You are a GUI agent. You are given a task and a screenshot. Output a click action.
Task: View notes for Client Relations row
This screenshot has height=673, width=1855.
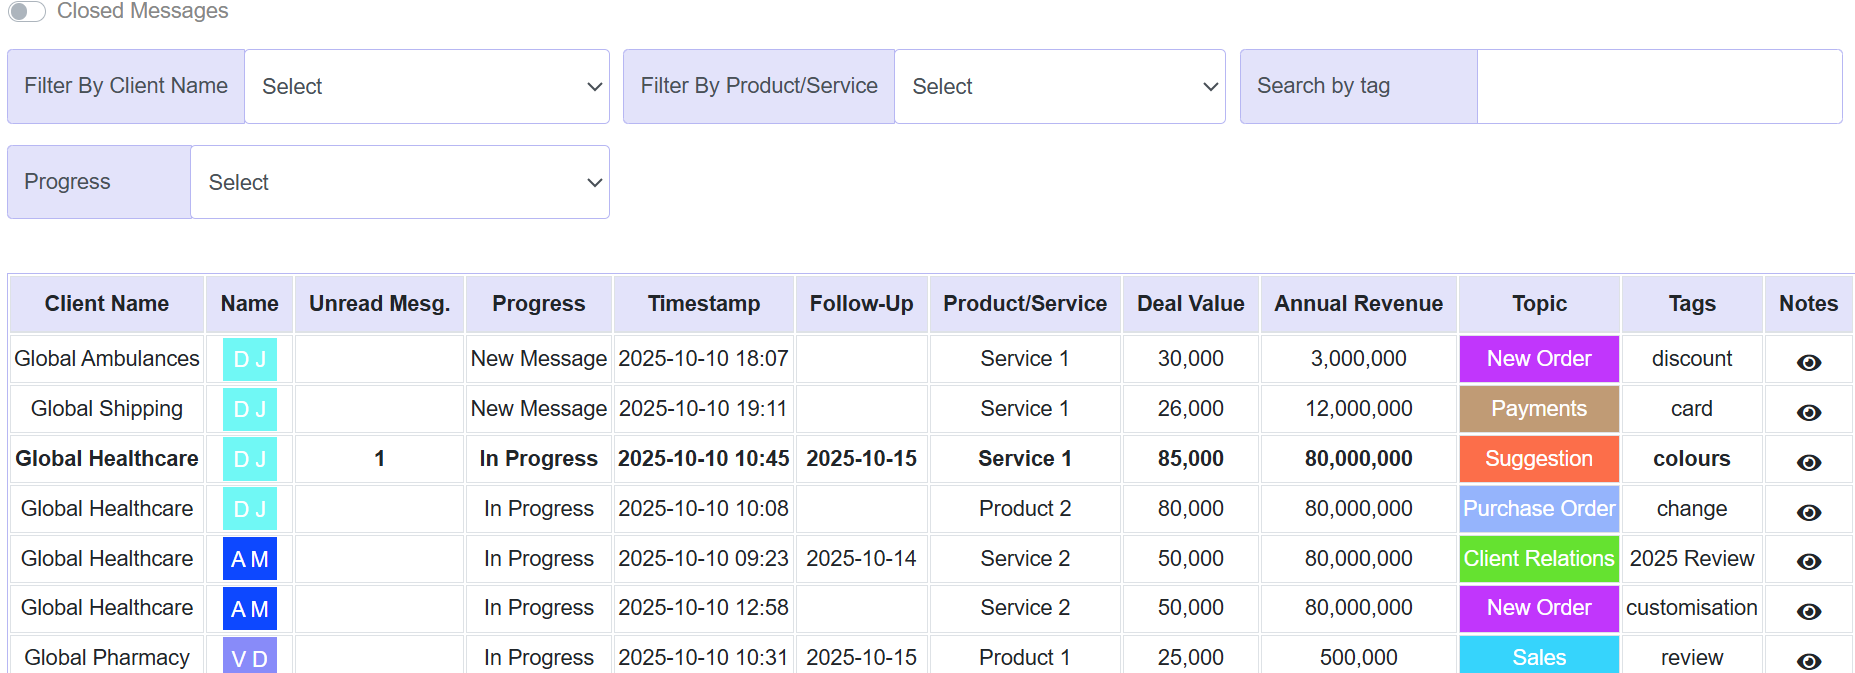pyautogui.click(x=1808, y=561)
